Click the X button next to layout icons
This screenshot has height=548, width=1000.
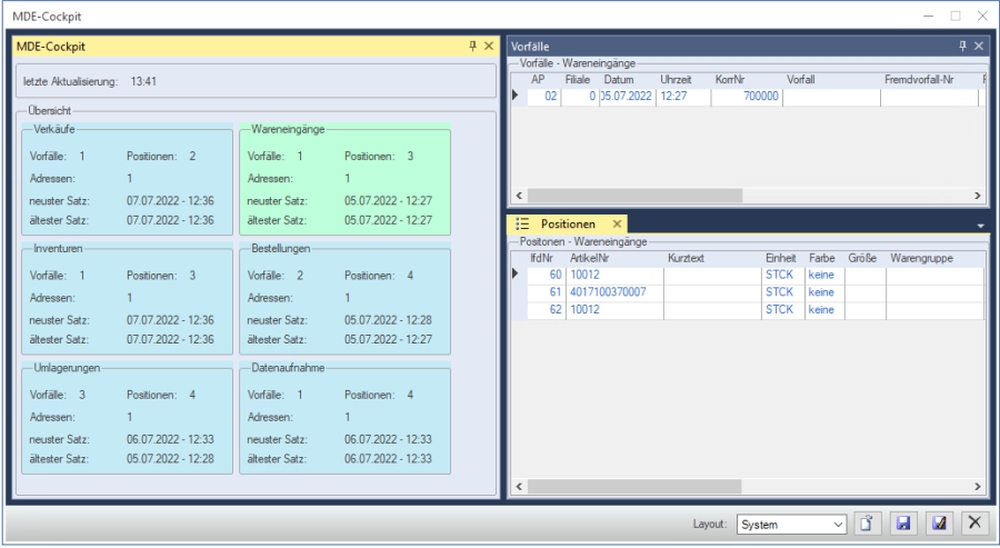[975, 524]
